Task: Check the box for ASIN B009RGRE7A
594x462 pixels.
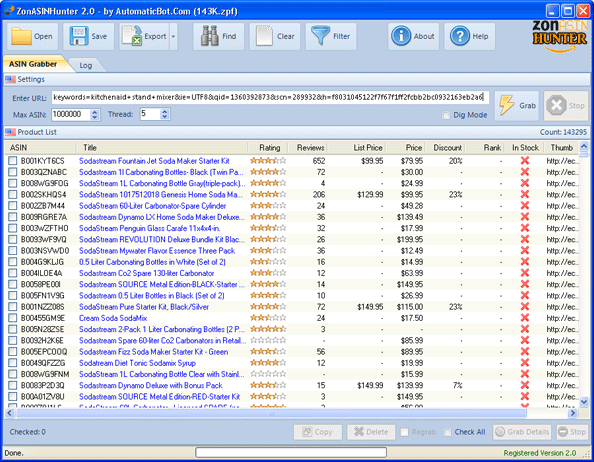Action: point(13,217)
